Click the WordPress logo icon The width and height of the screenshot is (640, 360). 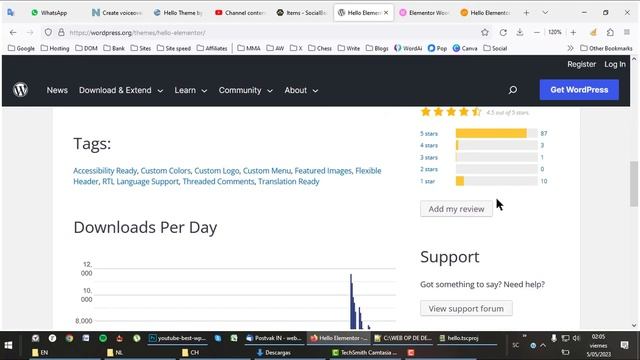tap(20, 90)
